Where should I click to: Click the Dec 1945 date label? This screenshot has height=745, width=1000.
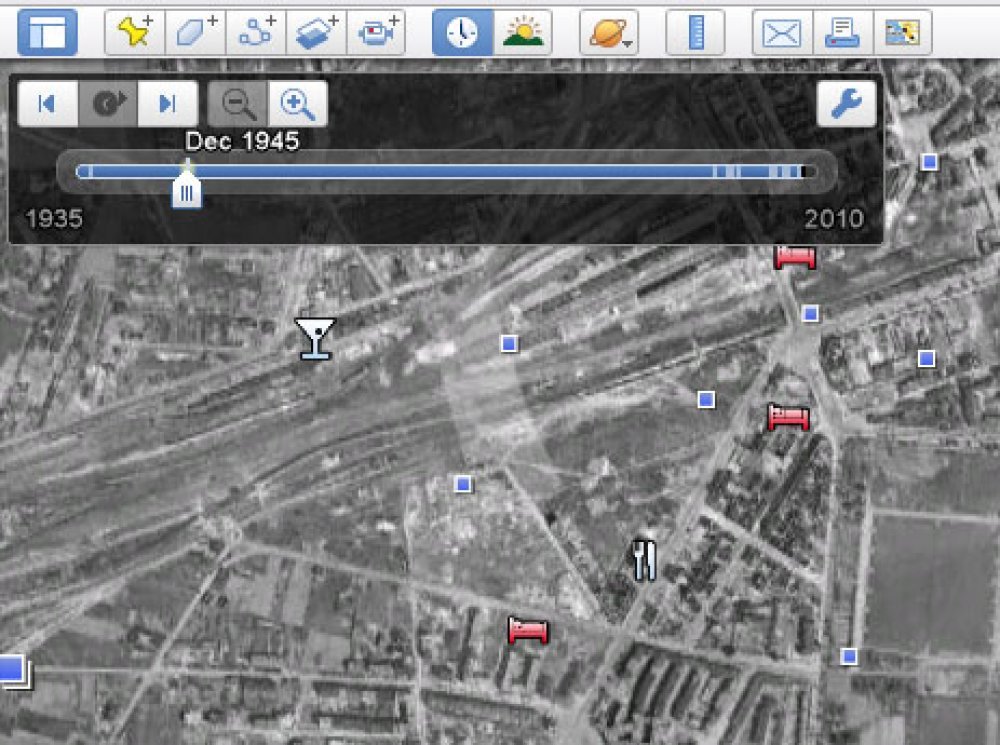(x=242, y=141)
